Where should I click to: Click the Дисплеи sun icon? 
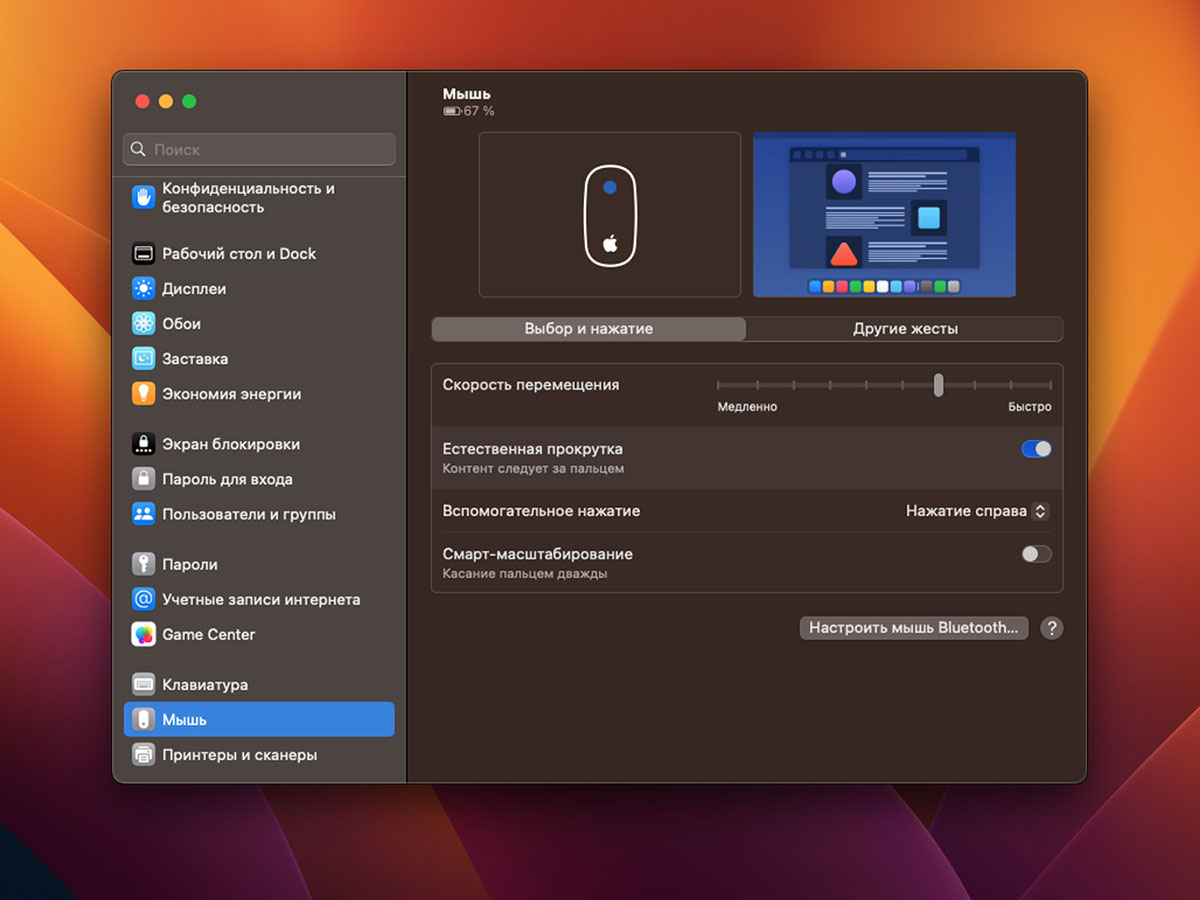(144, 289)
